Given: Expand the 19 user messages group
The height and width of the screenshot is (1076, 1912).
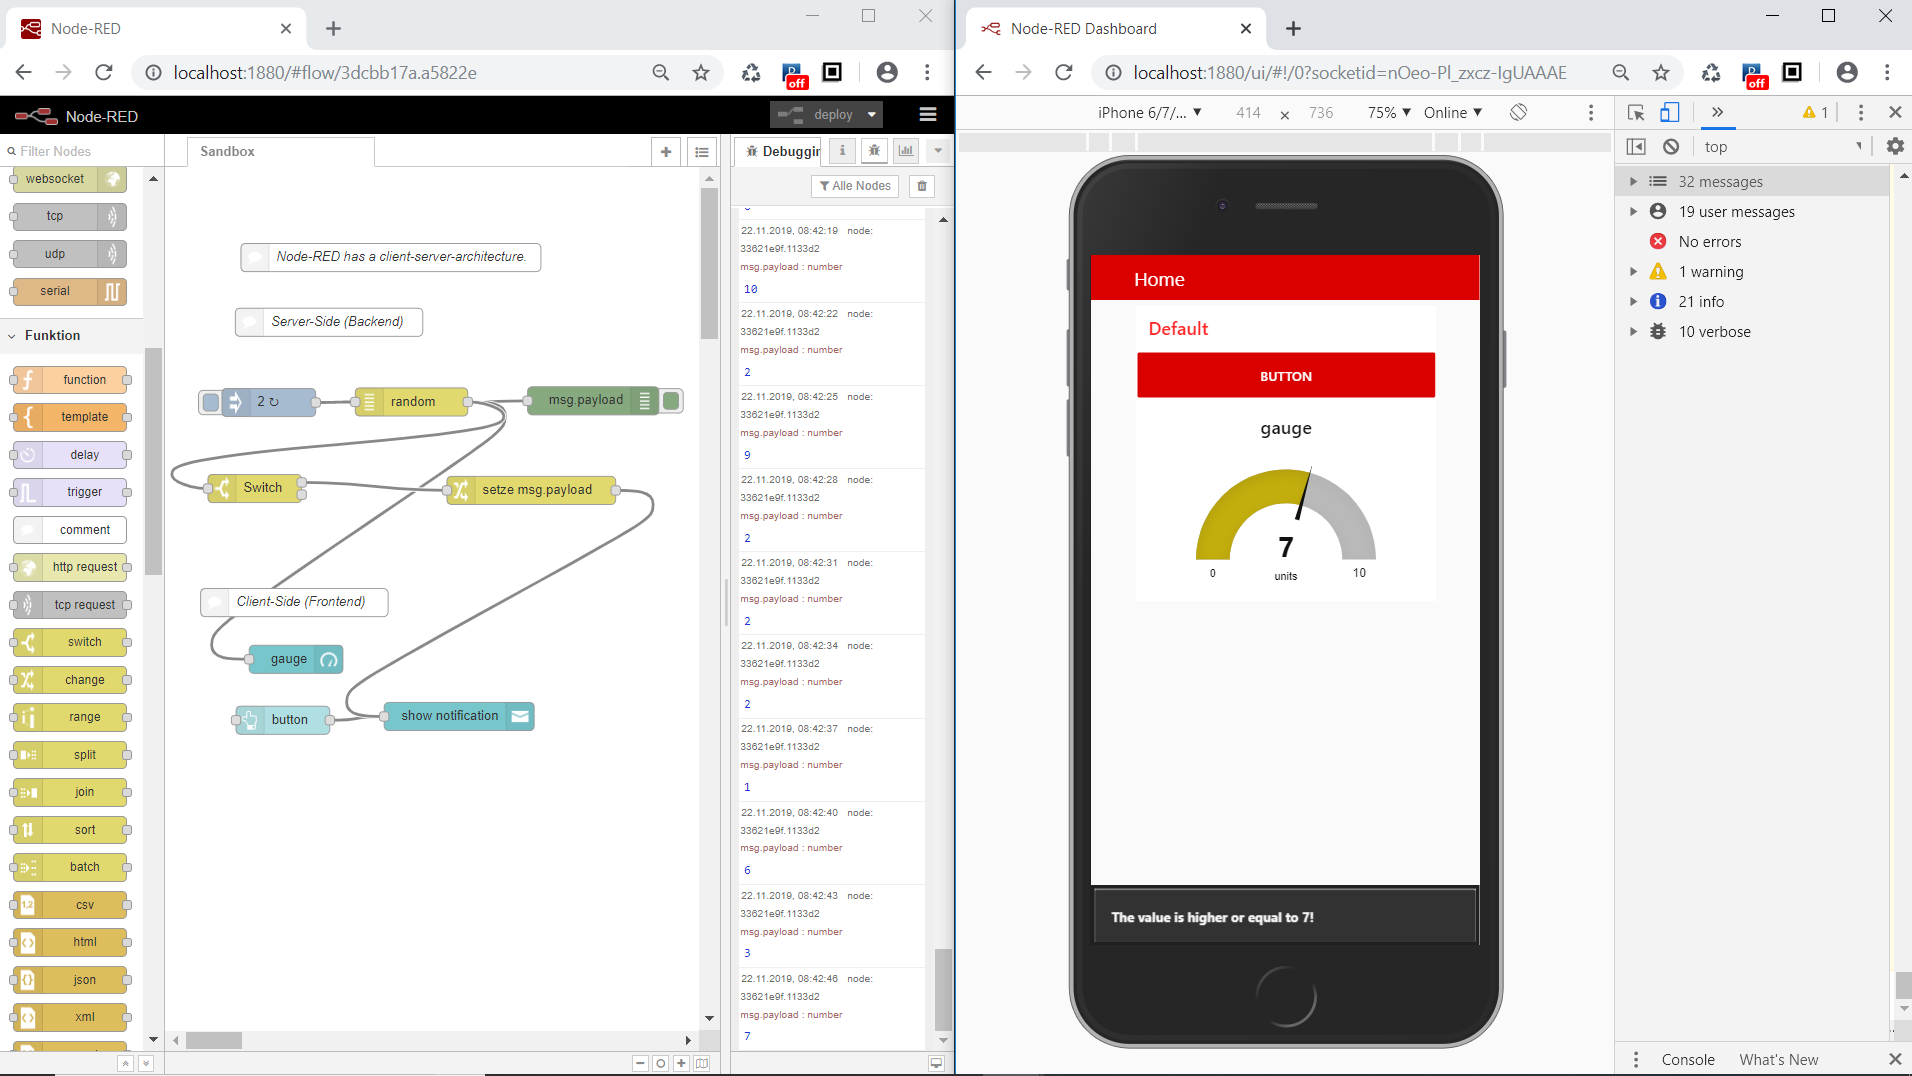Looking at the screenshot, I should coord(1633,212).
